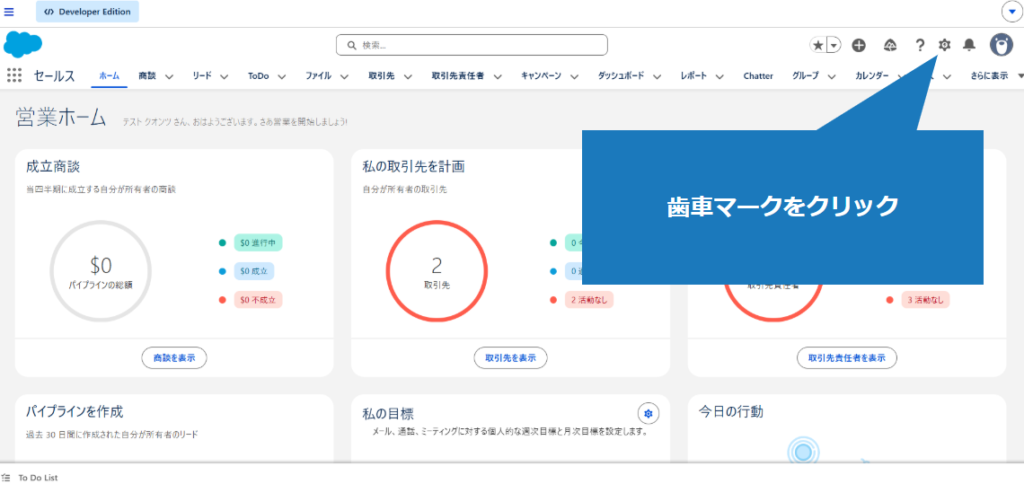Click the goals settings icon in 私の目標
1024x484 pixels.
pos(649,413)
